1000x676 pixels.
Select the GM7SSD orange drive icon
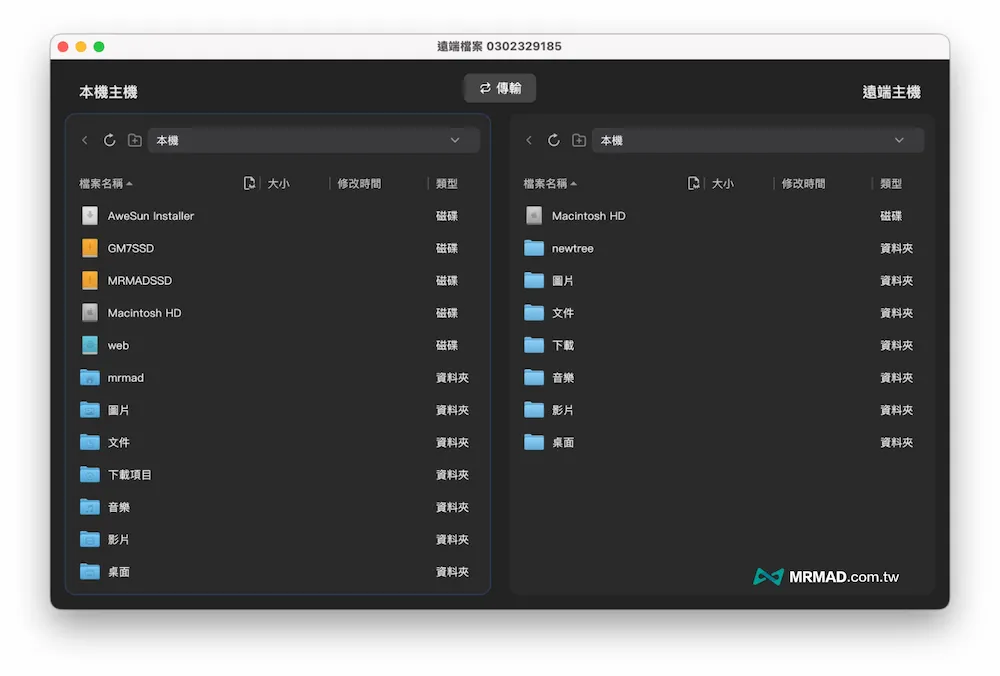[90, 248]
